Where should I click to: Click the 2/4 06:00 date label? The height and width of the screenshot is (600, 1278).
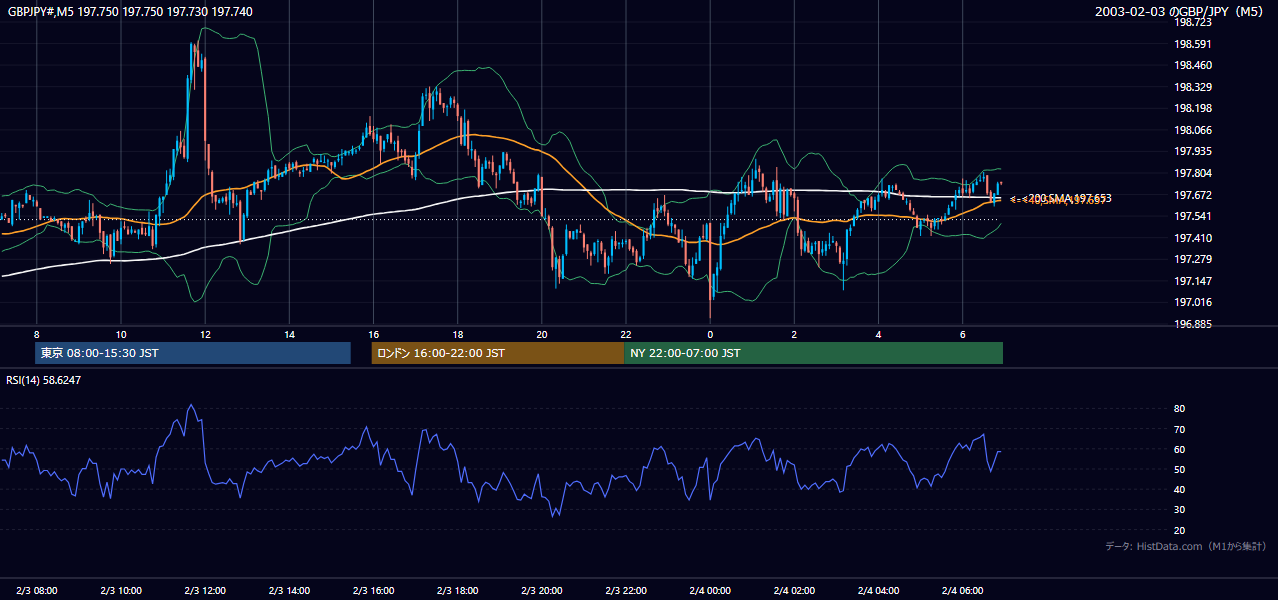[x=962, y=590]
